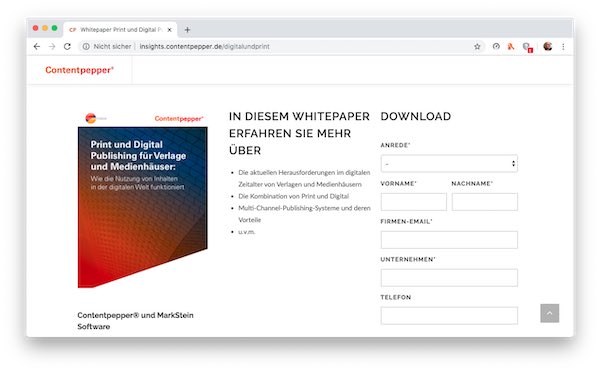The width and height of the screenshot is (600, 372).
Task: Click the red-orange extension icon
Action: click(x=511, y=46)
